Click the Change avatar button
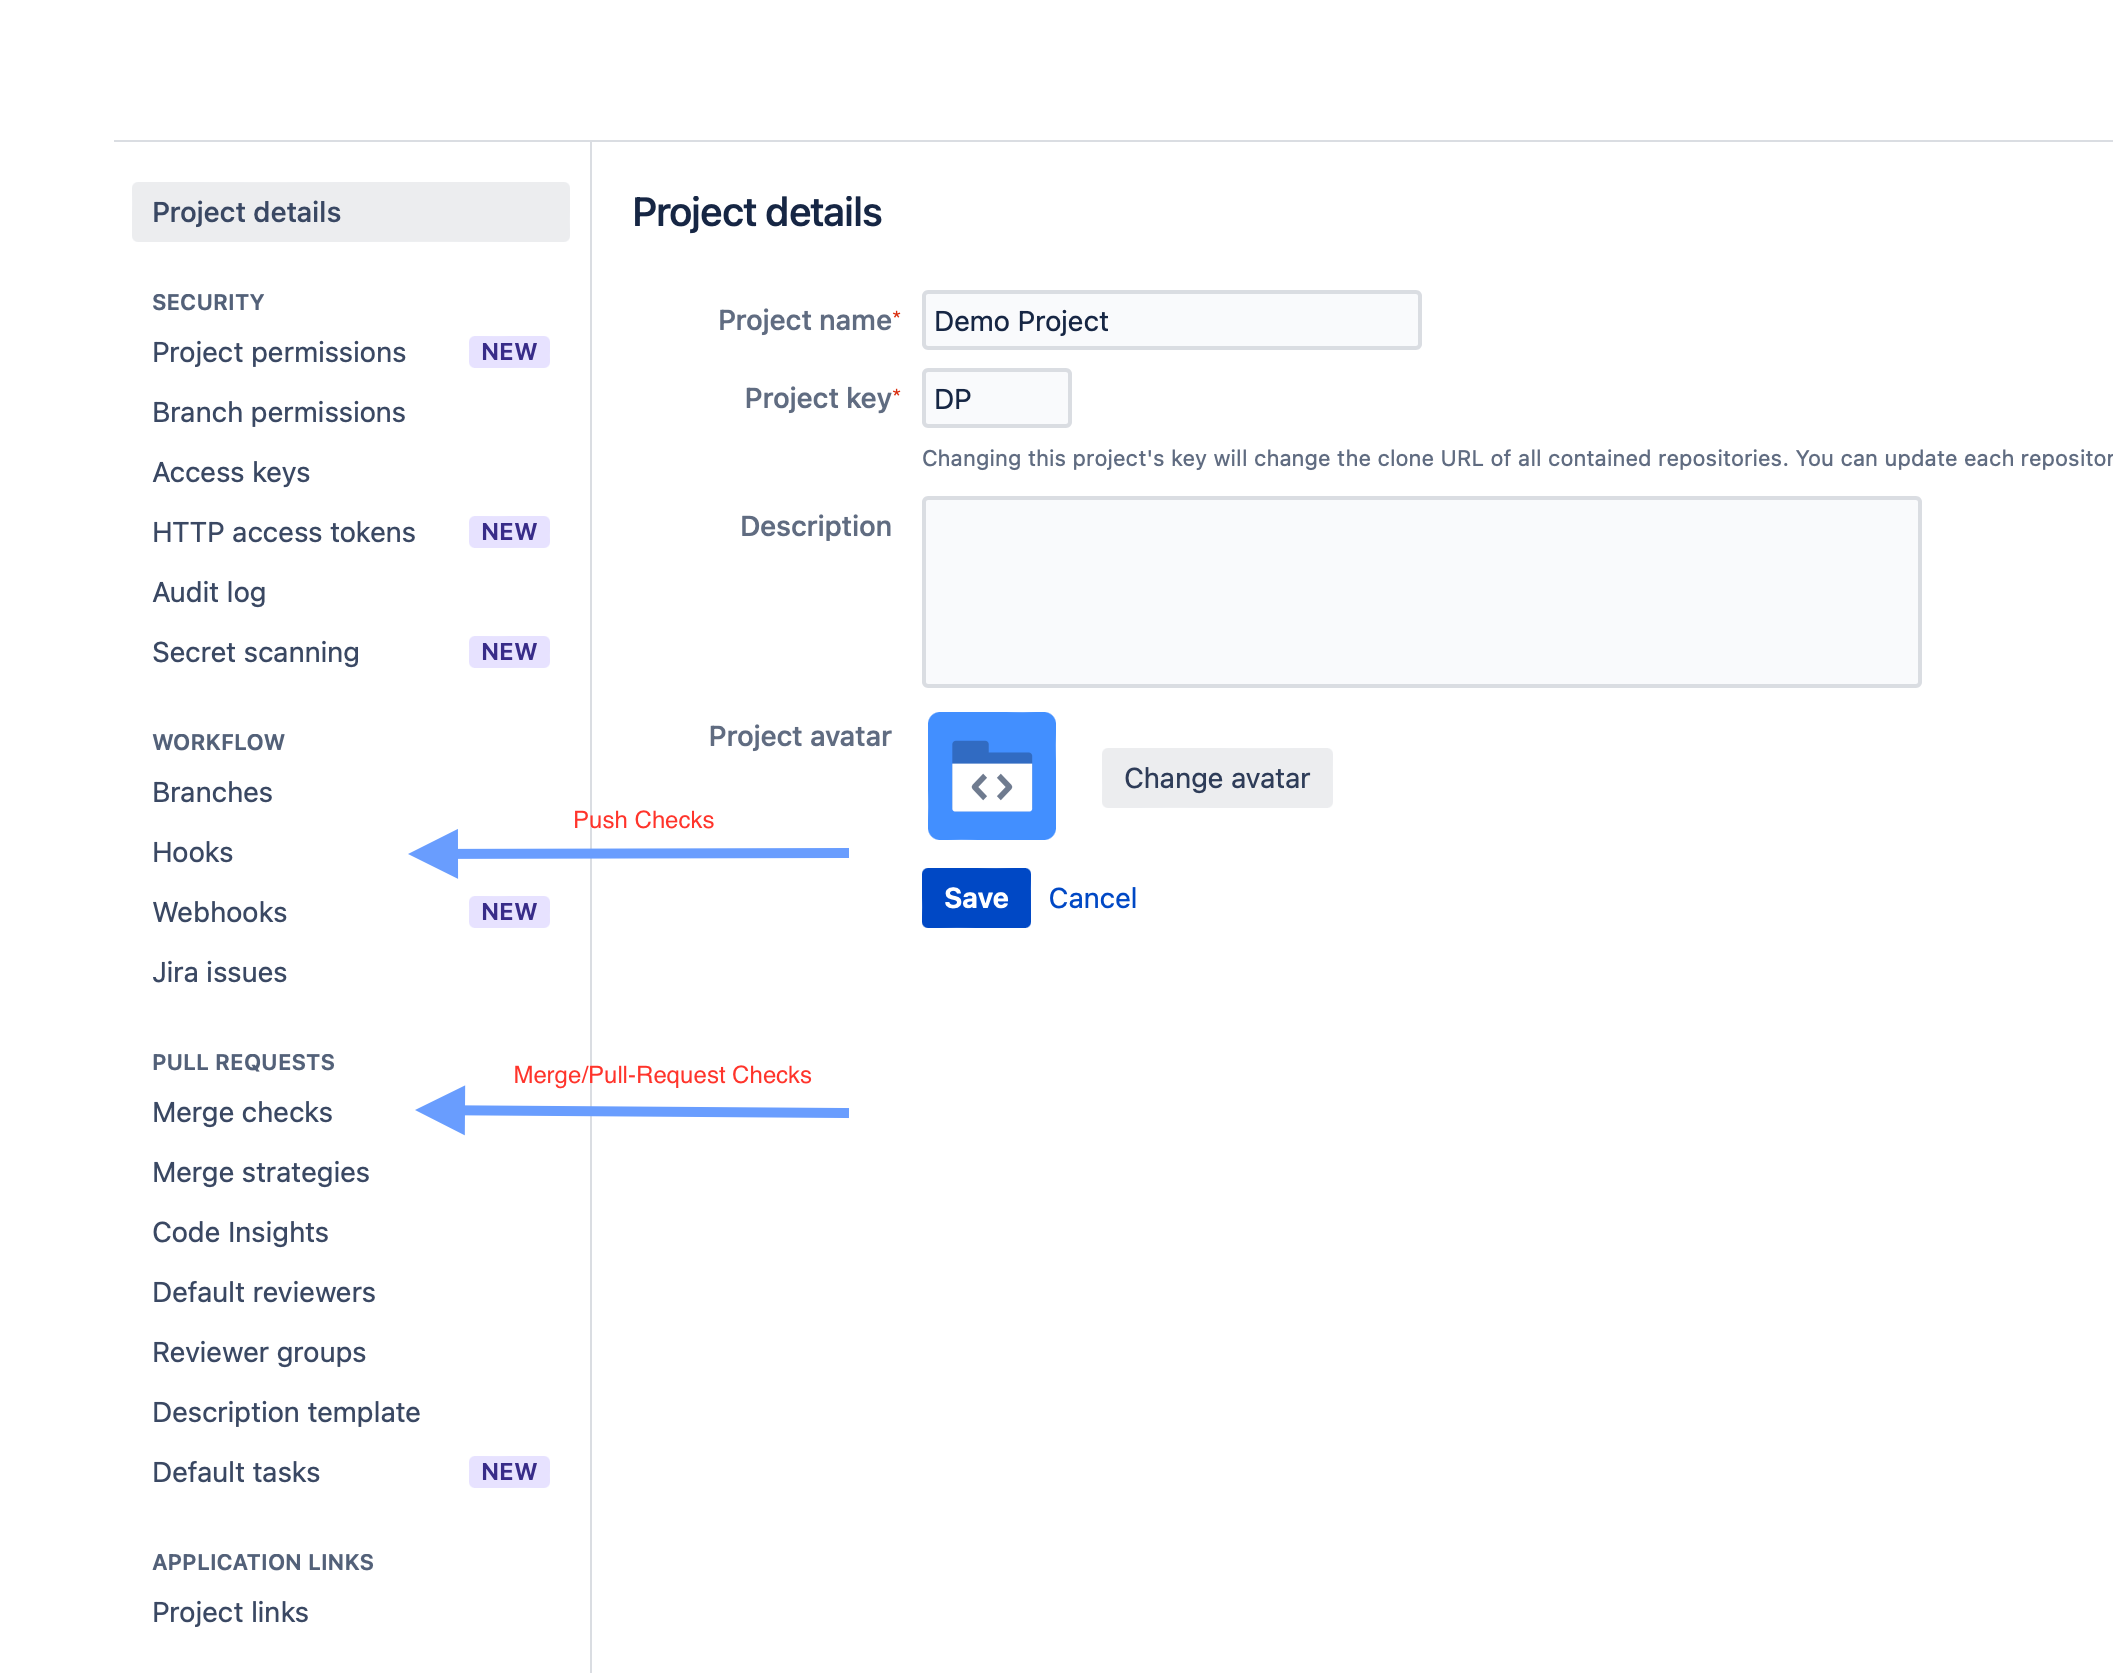Image resolution: width=2120 pixels, height=1674 pixels. point(1216,778)
